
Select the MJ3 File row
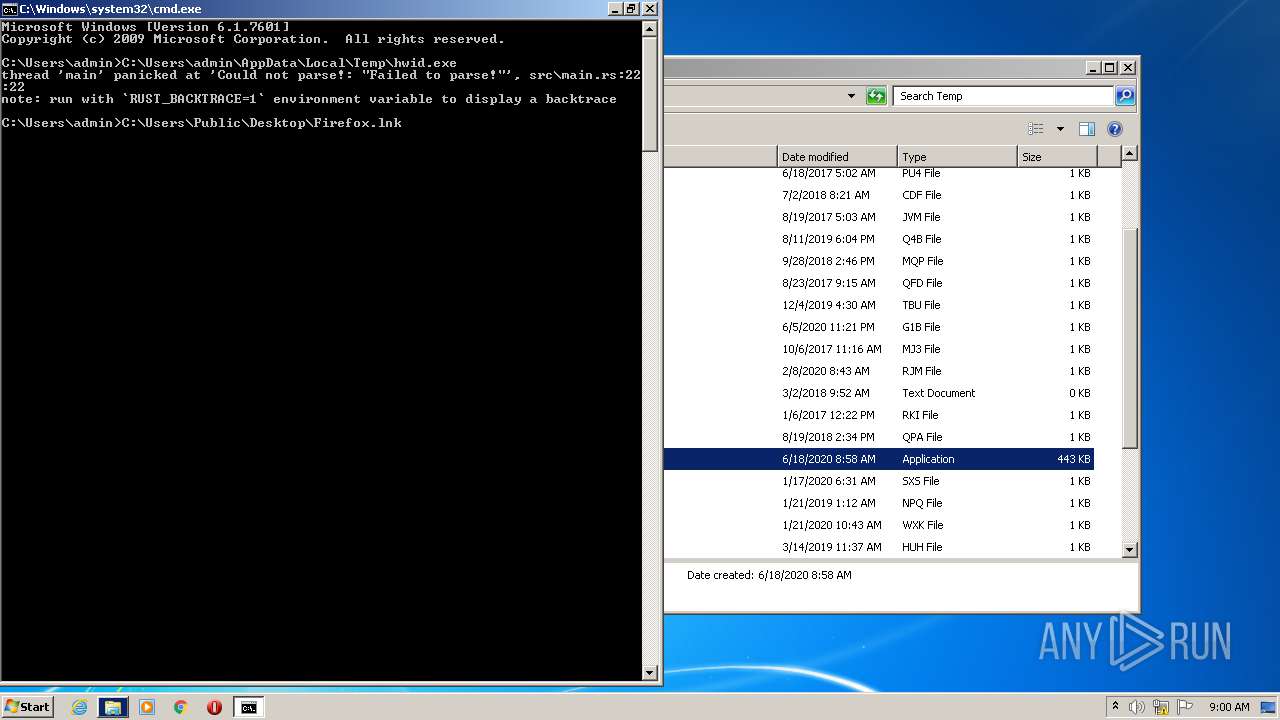[x=879, y=349]
